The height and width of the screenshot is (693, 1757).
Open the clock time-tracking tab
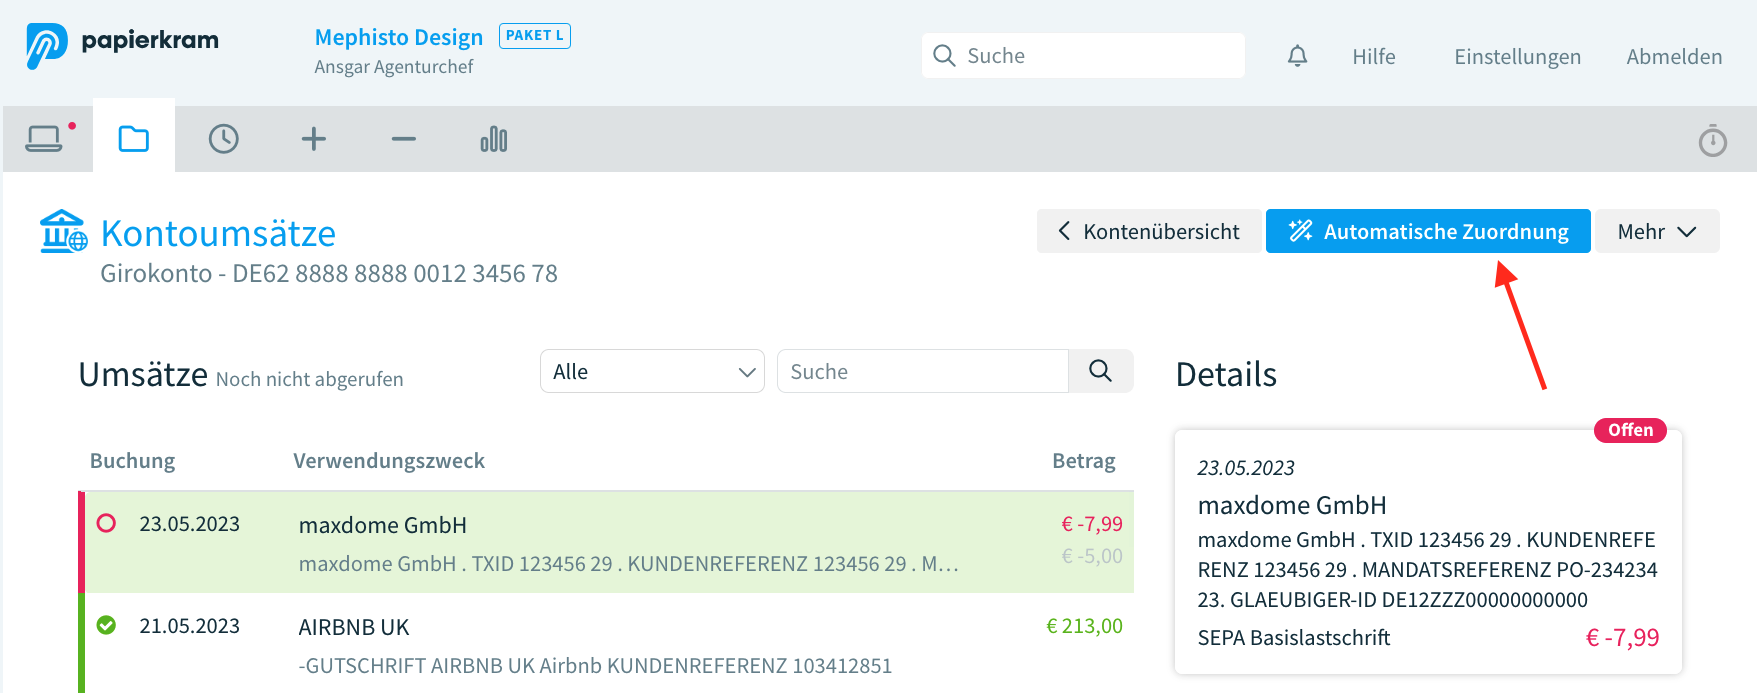(223, 139)
